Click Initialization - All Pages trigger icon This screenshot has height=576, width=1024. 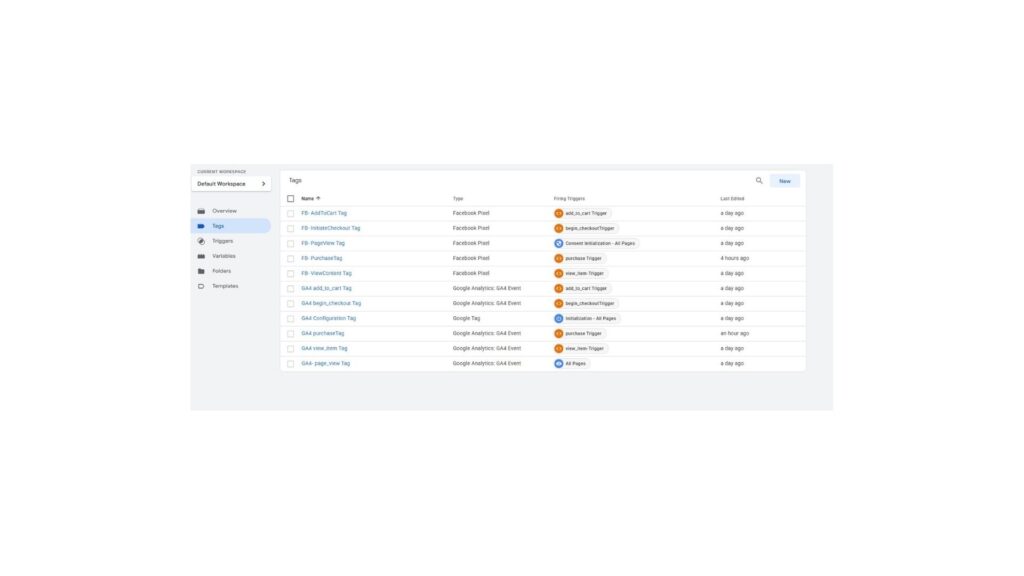tap(558, 319)
